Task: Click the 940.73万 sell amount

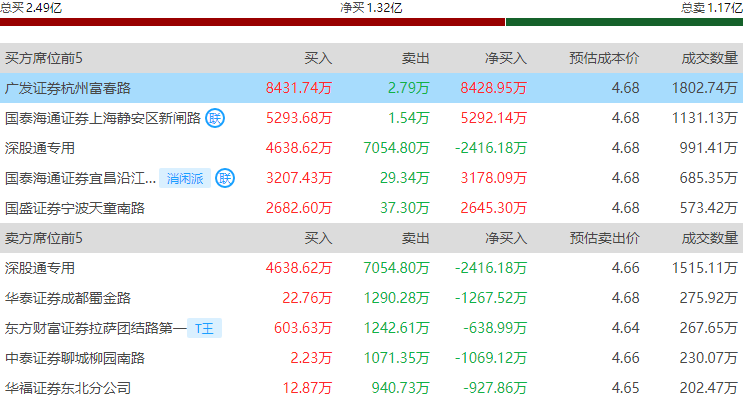Action: click(400, 388)
